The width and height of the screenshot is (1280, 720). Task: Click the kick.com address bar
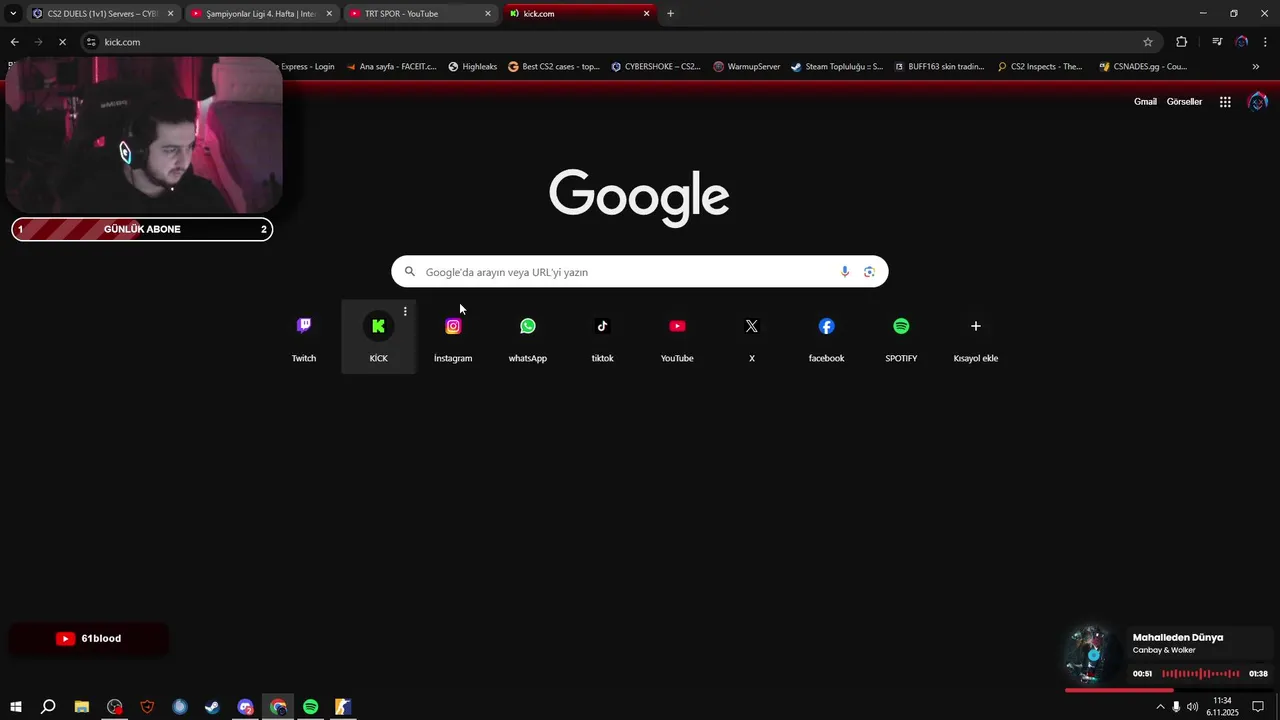620,42
